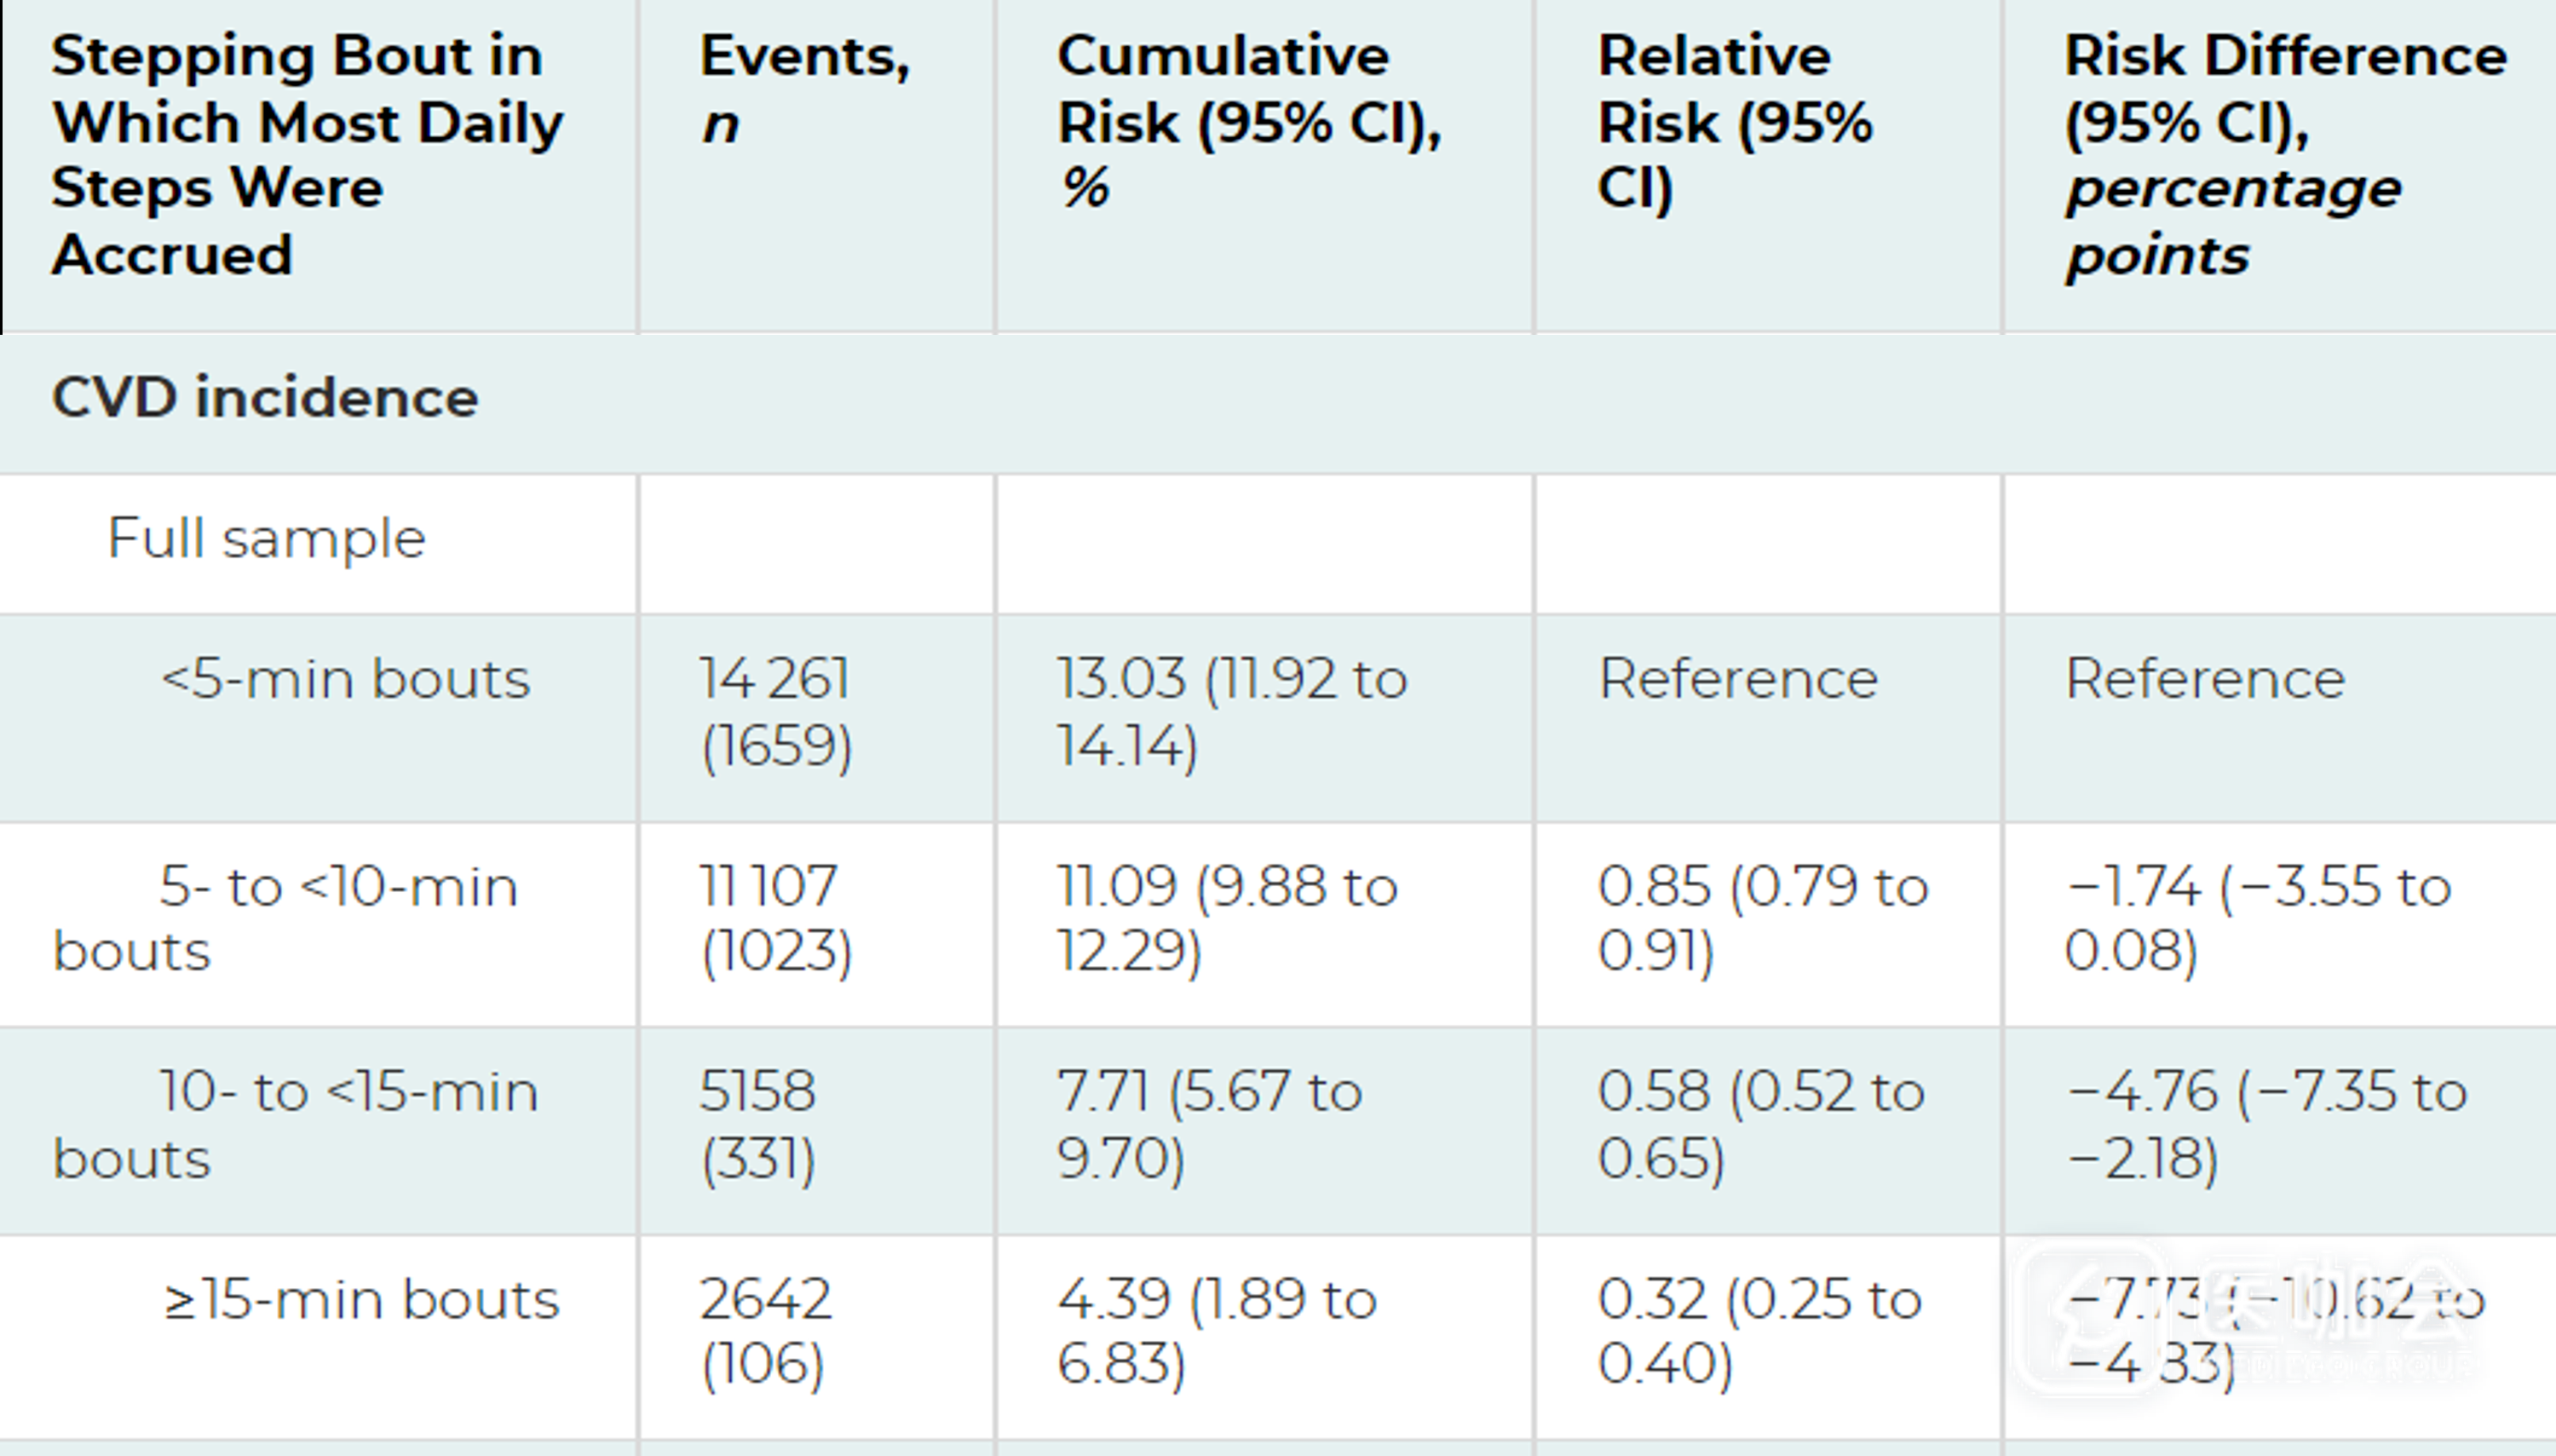
Task: Click the 'Relative Risk (95% CI)' header
Action: [x=1734, y=121]
